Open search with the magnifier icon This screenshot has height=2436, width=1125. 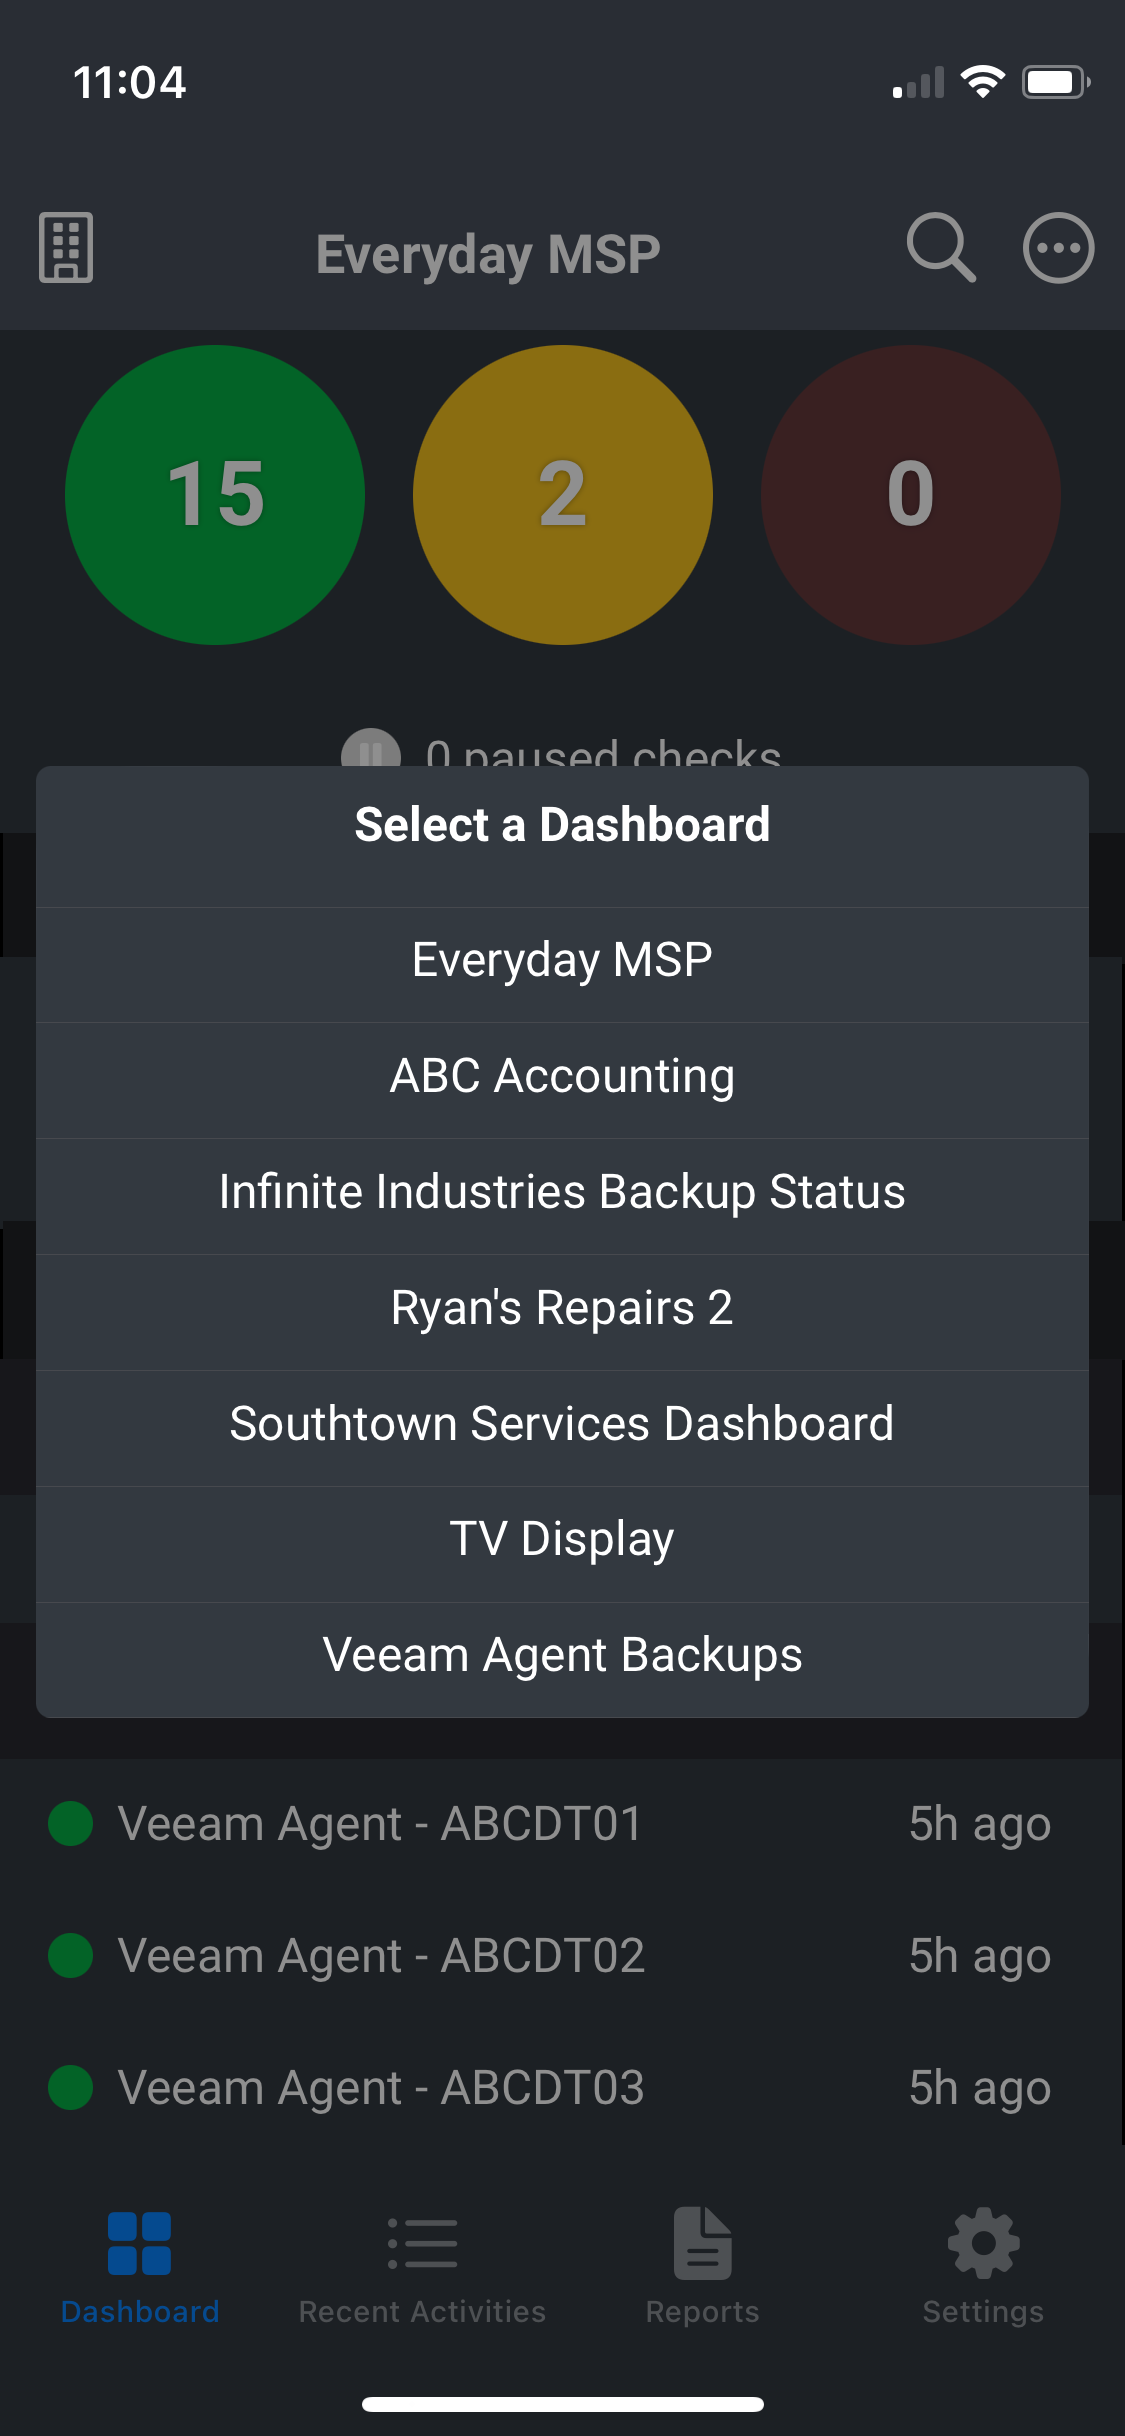coord(940,247)
